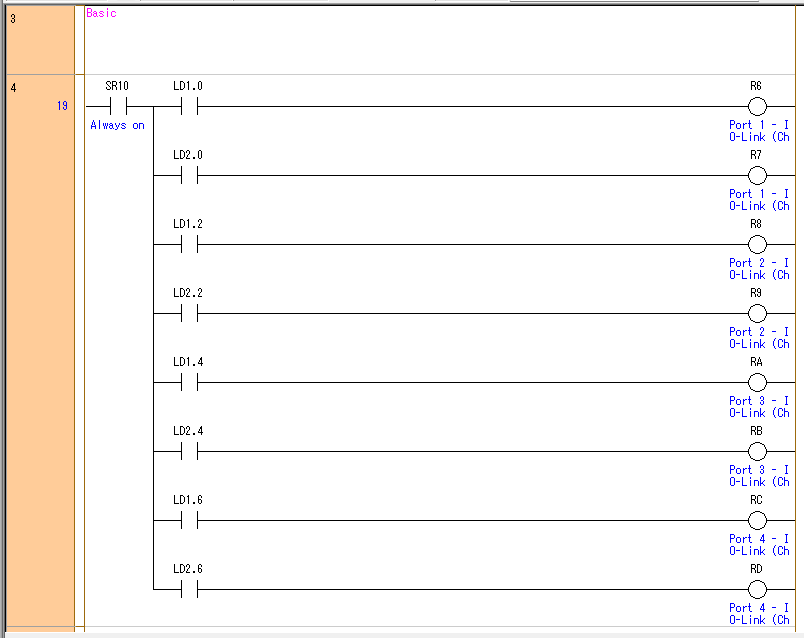The width and height of the screenshot is (804, 638).
Task: Click the Port 3 comment under RA
Action: (x=759, y=407)
